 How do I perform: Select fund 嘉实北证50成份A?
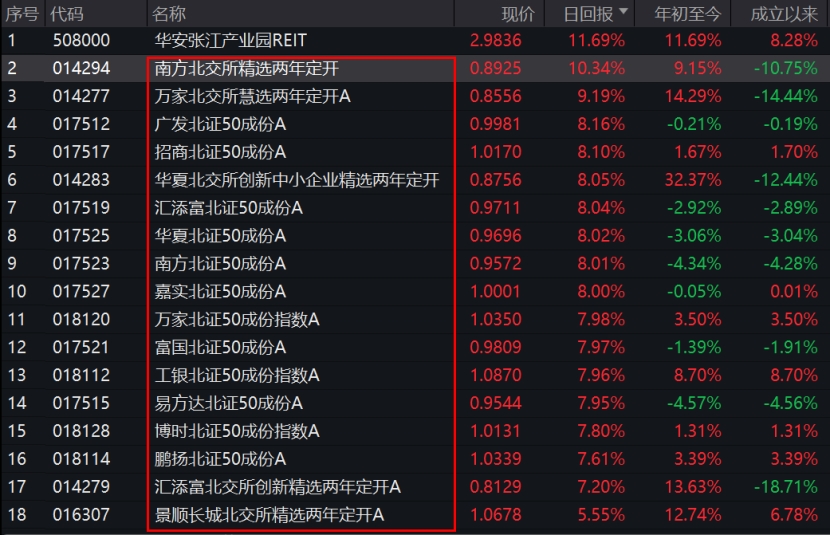pyautogui.click(x=220, y=292)
